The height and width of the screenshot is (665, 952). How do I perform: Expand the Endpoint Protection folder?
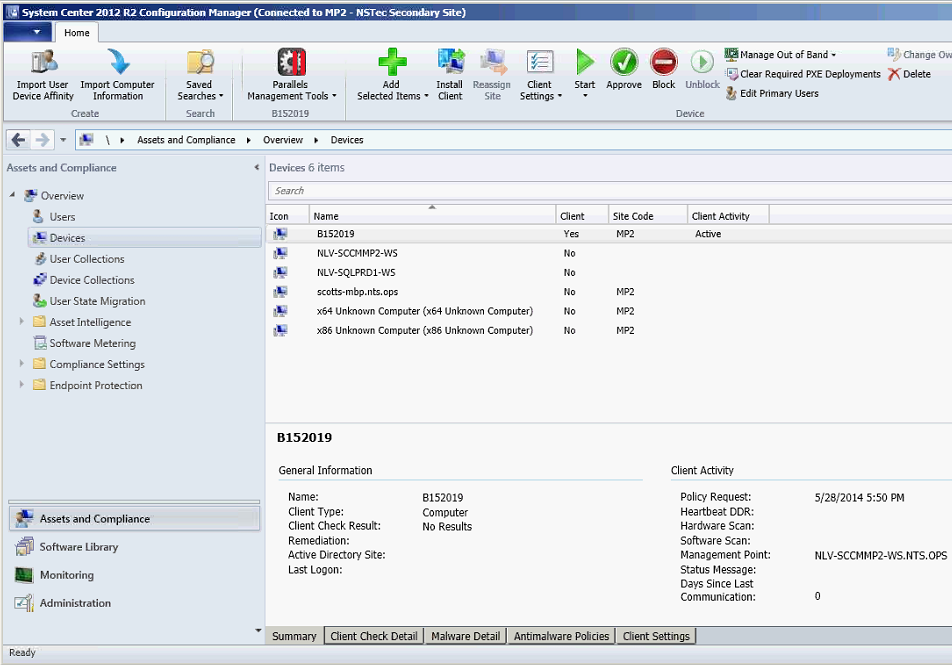21,384
